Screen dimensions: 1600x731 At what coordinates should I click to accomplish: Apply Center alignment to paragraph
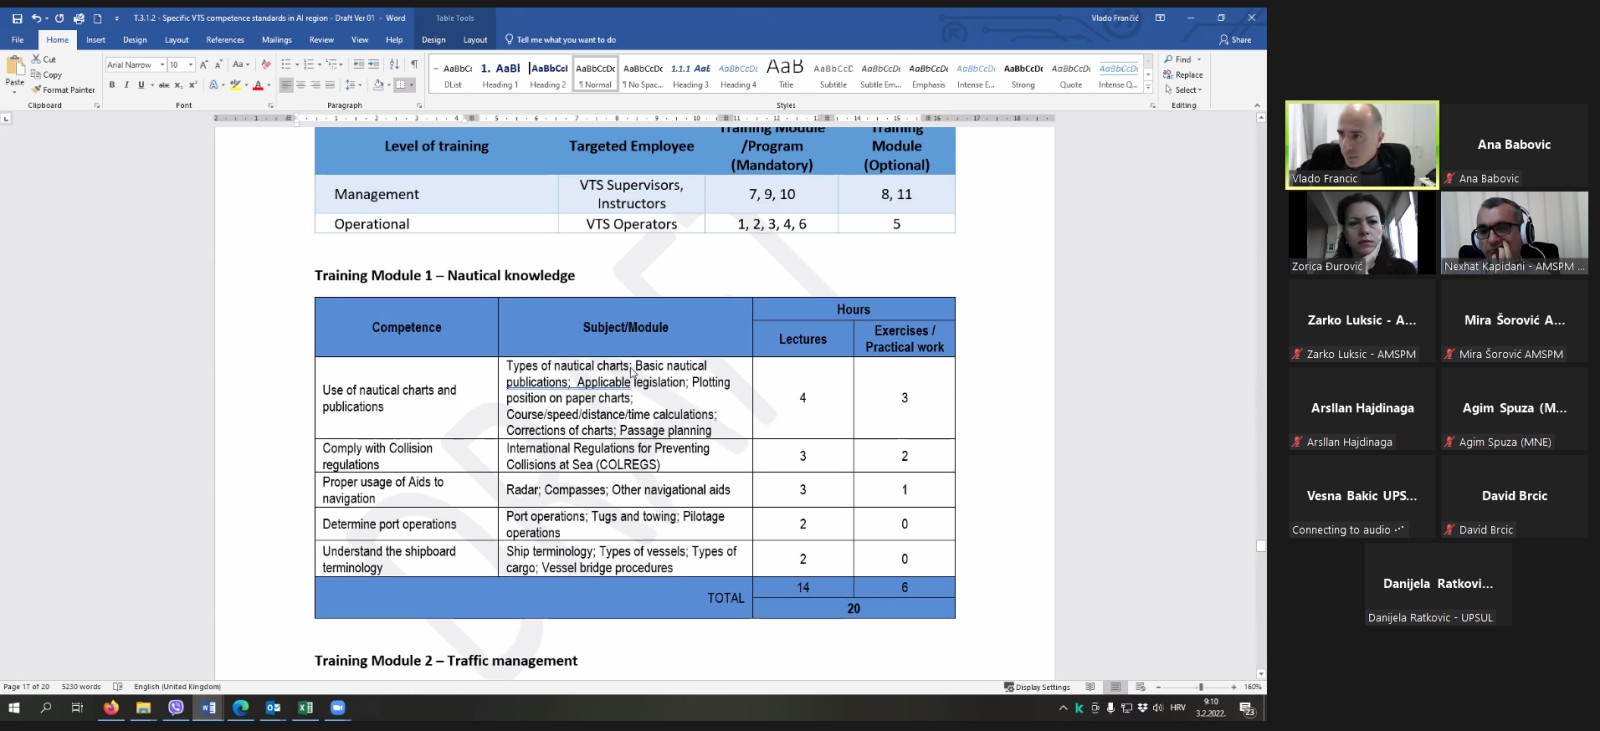click(x=301, y=85)
